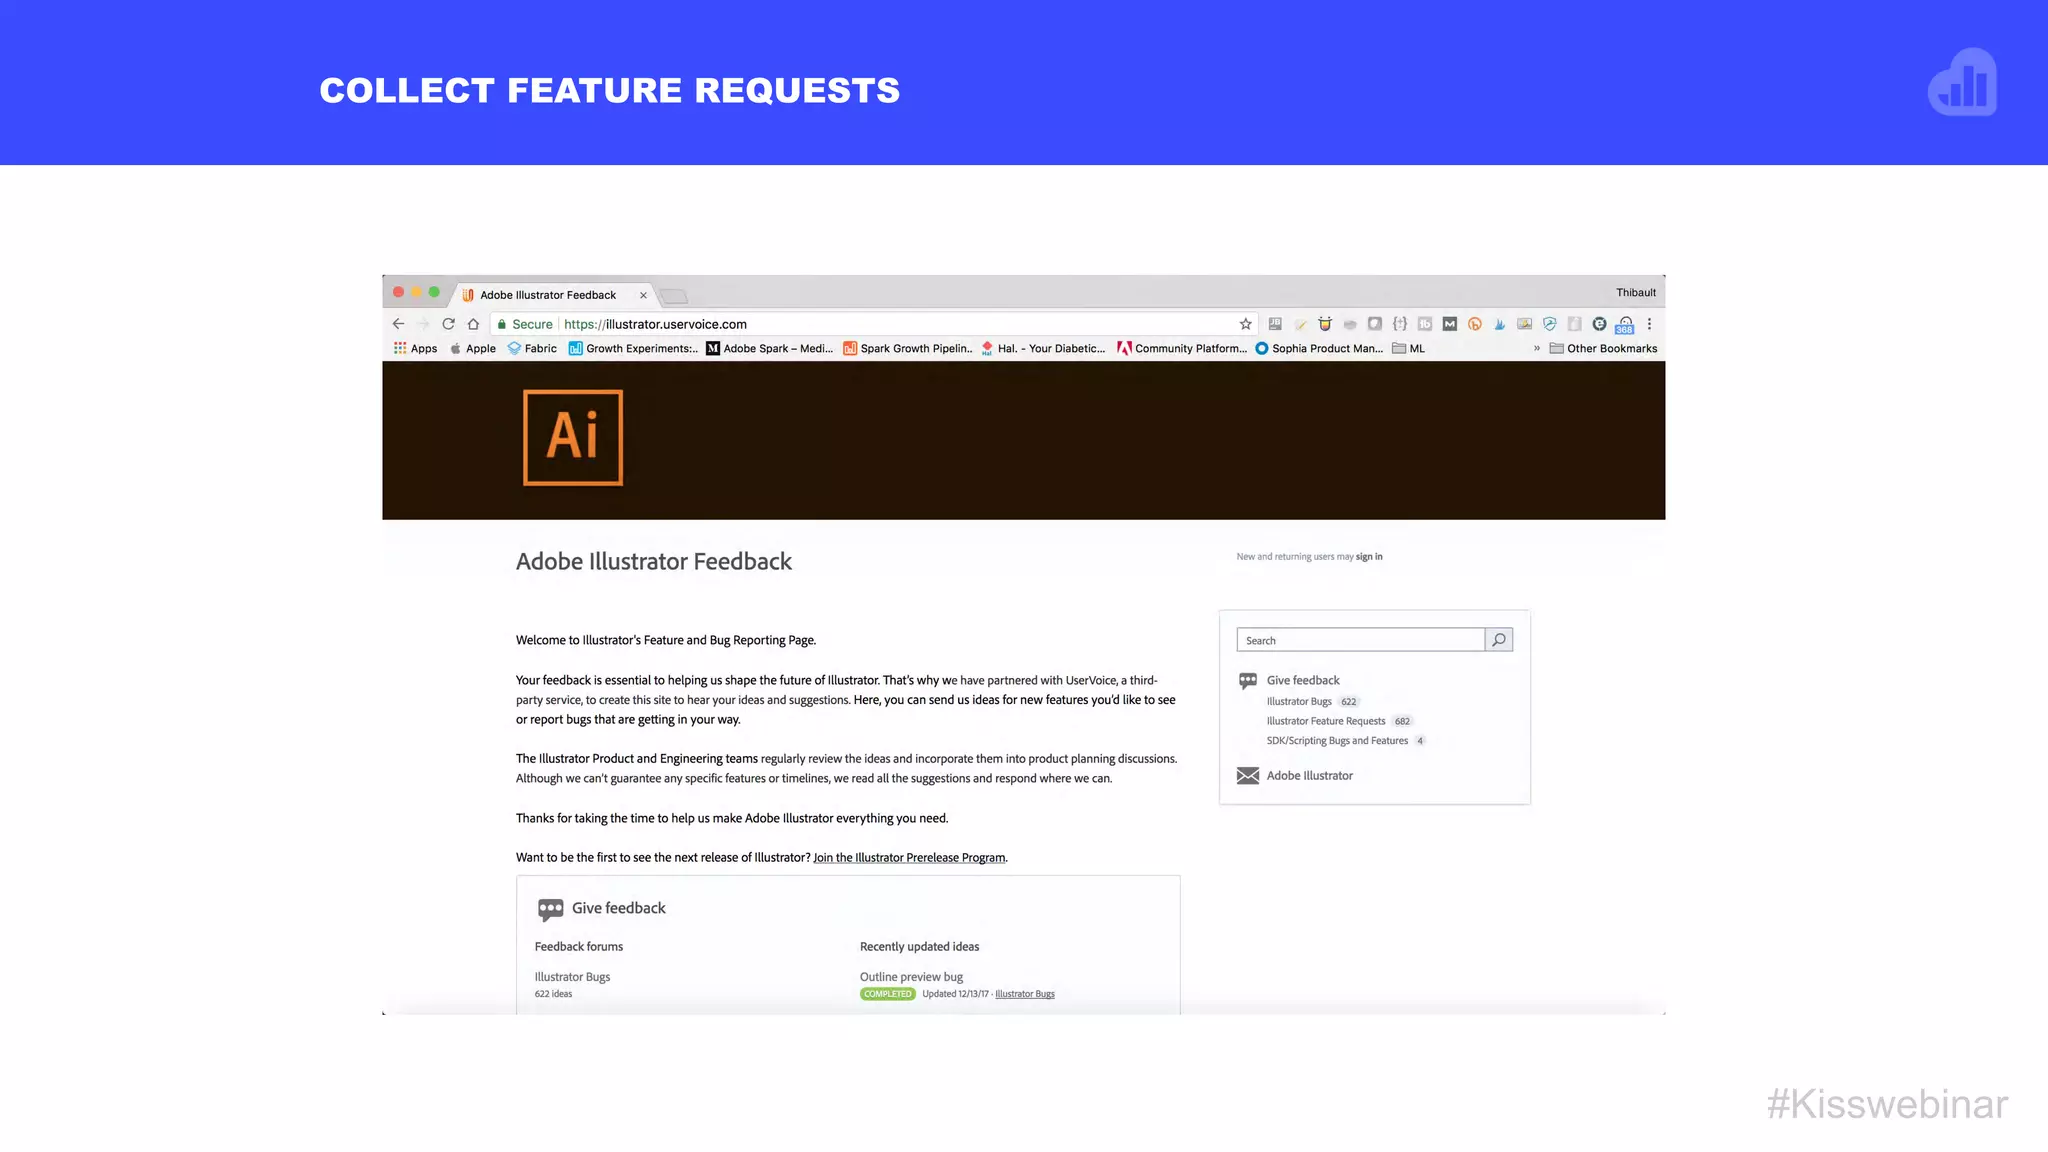Screen dimensions: 2048x1152
Task: Open the Fabric bookmark
Action: click(532, 348)
